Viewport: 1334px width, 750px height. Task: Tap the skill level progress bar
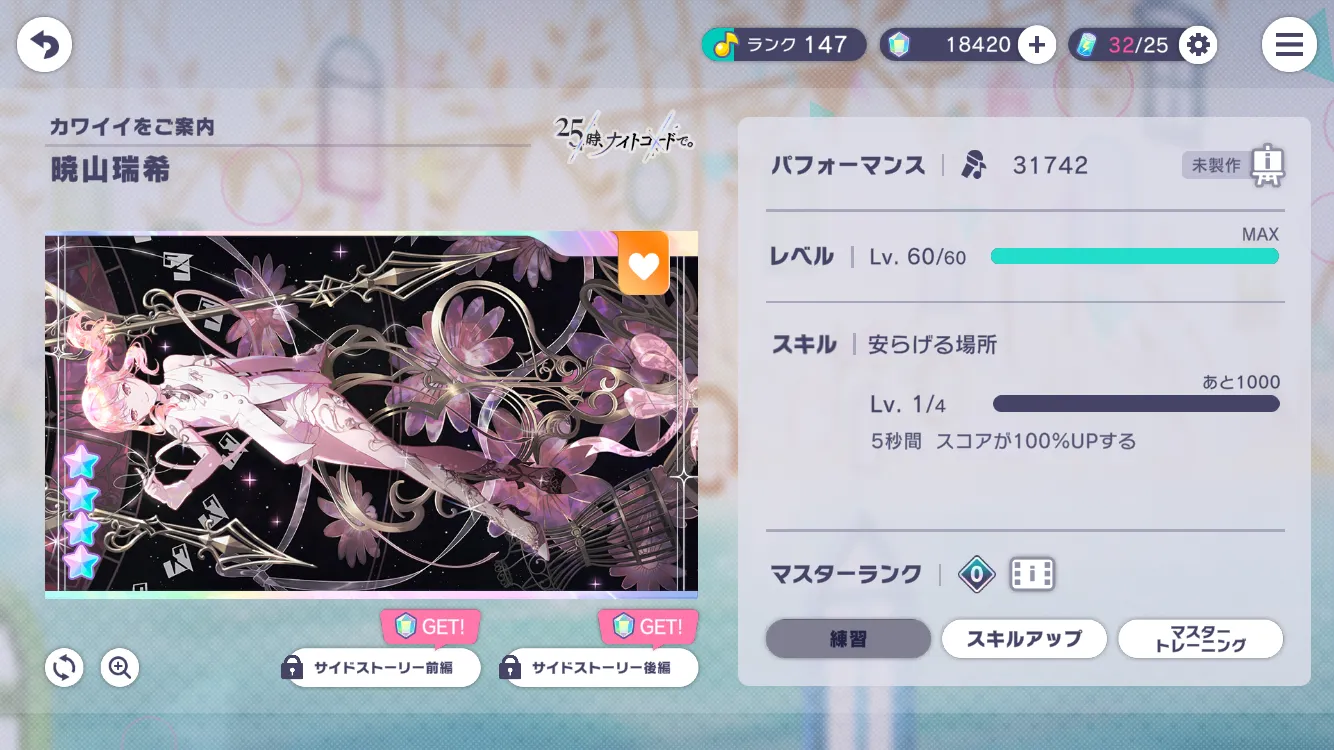1136,404
